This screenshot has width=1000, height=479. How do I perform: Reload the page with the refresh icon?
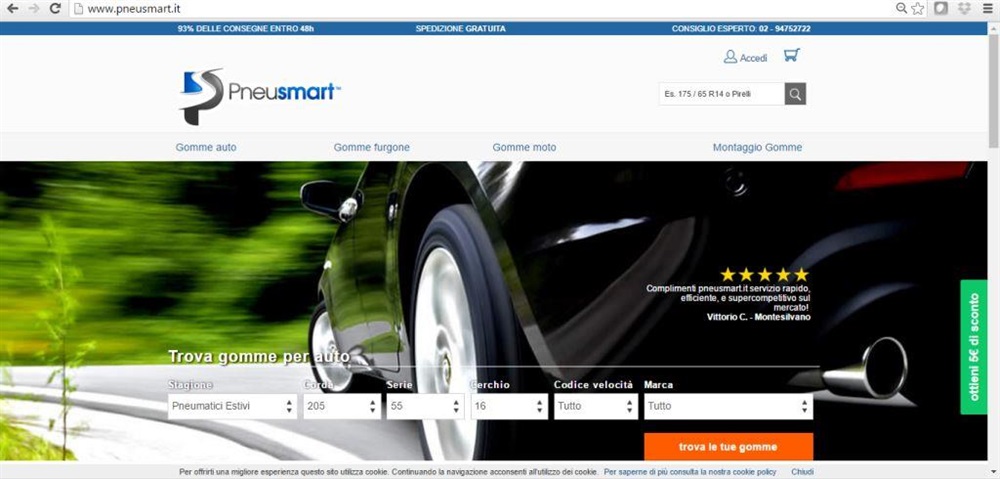point(55,9)
